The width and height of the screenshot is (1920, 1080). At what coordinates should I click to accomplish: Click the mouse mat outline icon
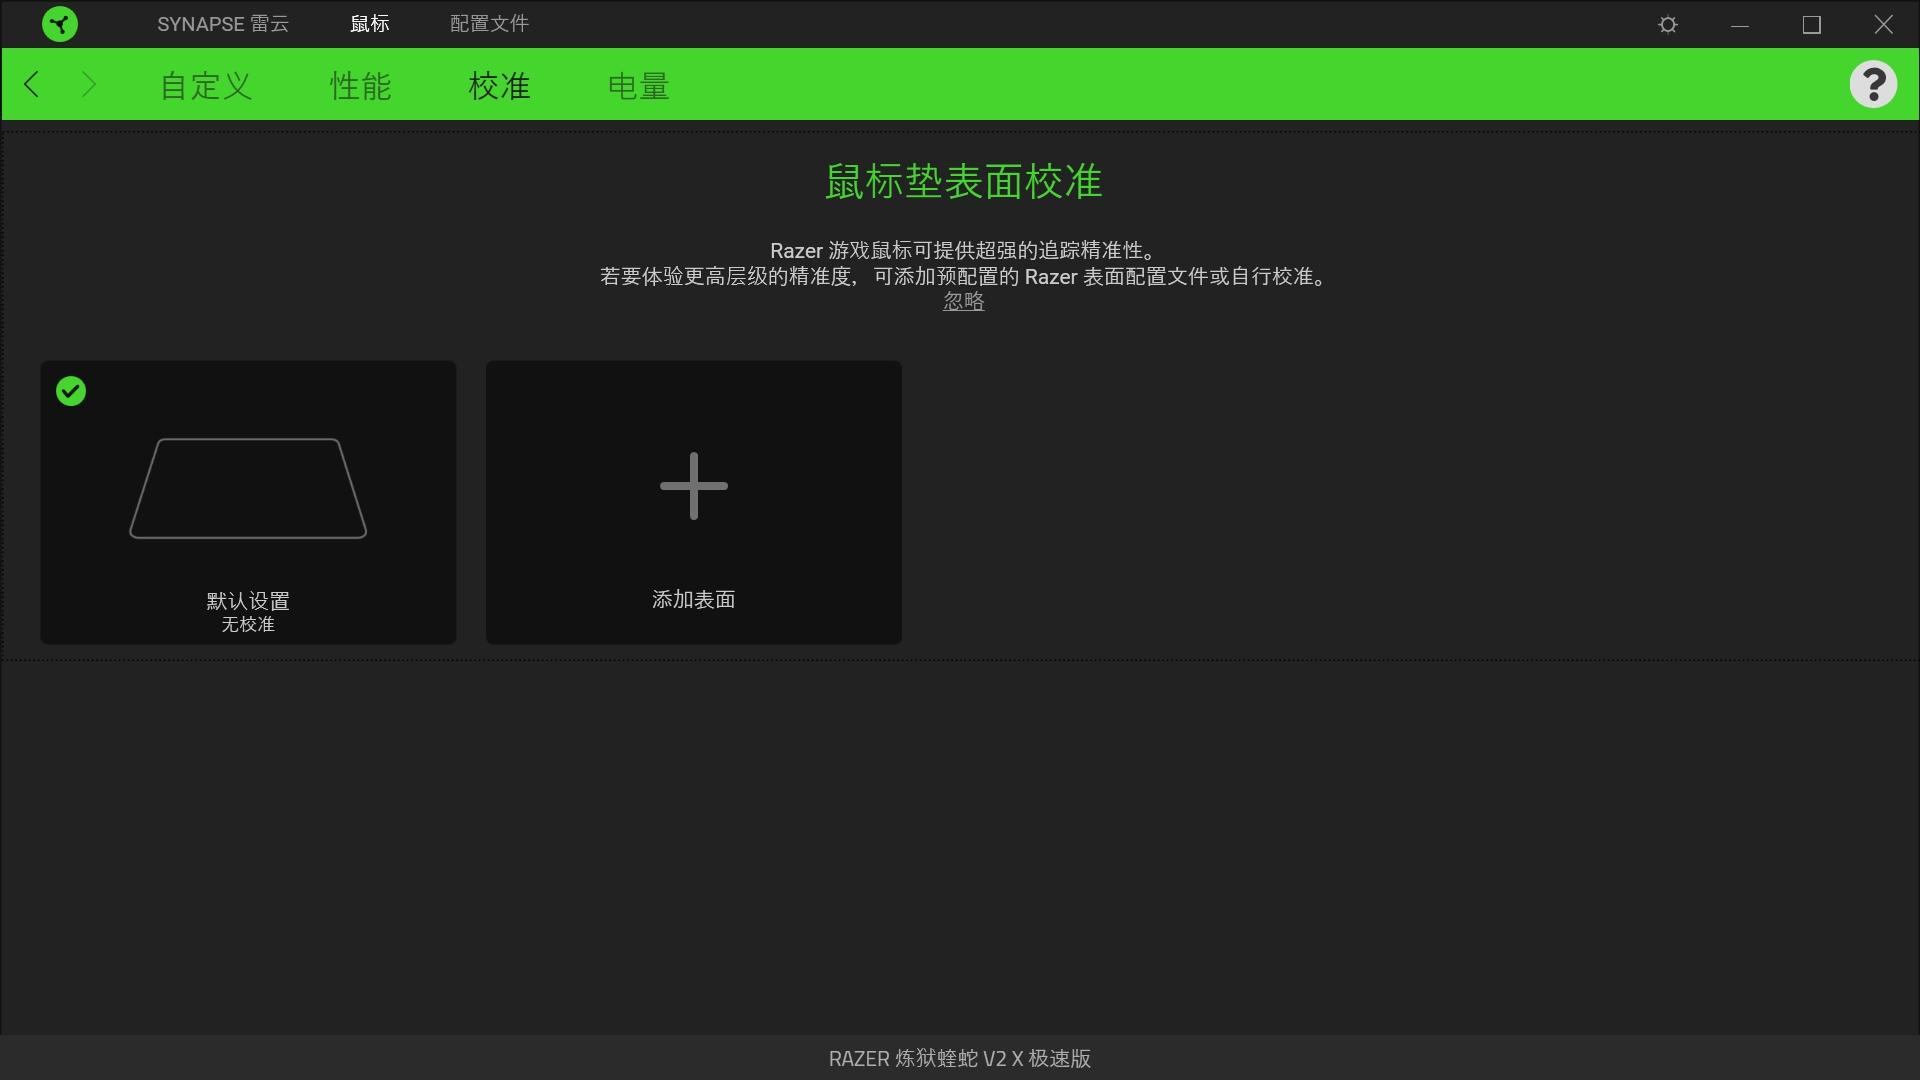click(x=248, y=488)
